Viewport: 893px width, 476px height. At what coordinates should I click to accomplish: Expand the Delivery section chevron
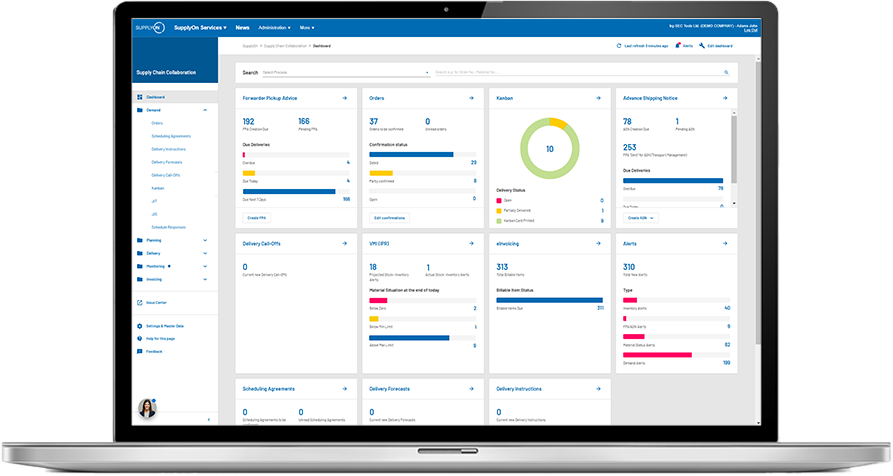pos(205,253)
